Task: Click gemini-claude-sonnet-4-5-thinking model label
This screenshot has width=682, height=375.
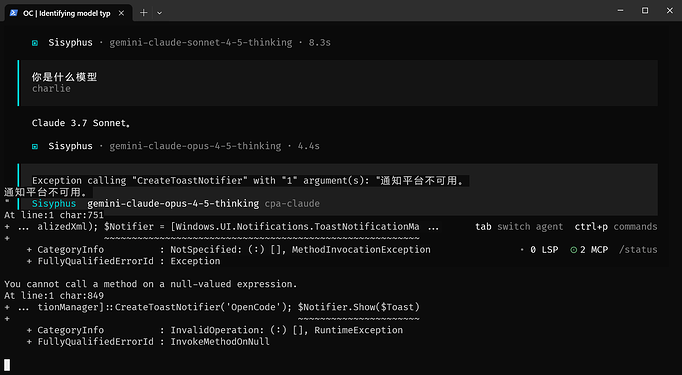Action: tap(201, 43)
